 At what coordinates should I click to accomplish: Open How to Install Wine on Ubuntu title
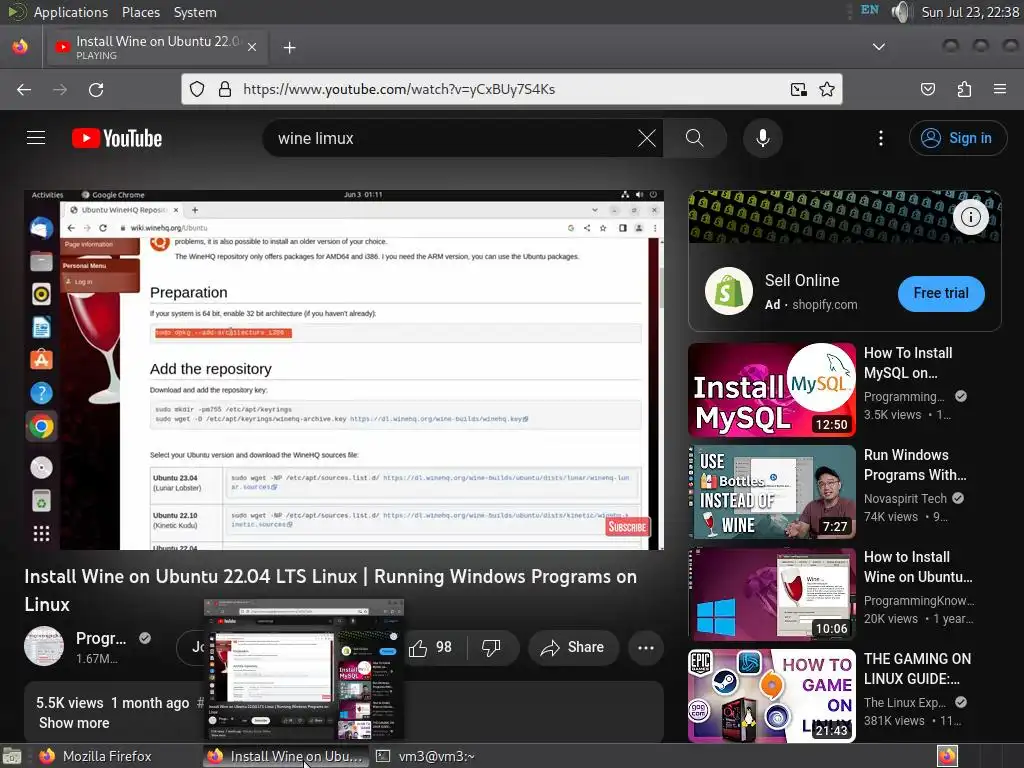(918, 566)
